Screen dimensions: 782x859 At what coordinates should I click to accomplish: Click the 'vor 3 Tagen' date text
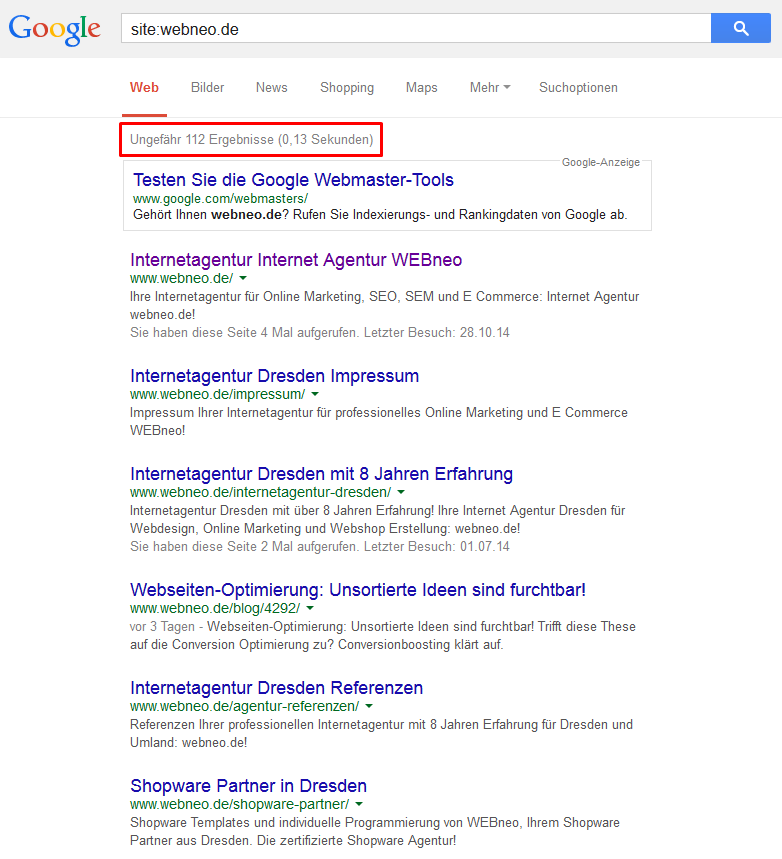pyautogui.click(x=162, y=627)
